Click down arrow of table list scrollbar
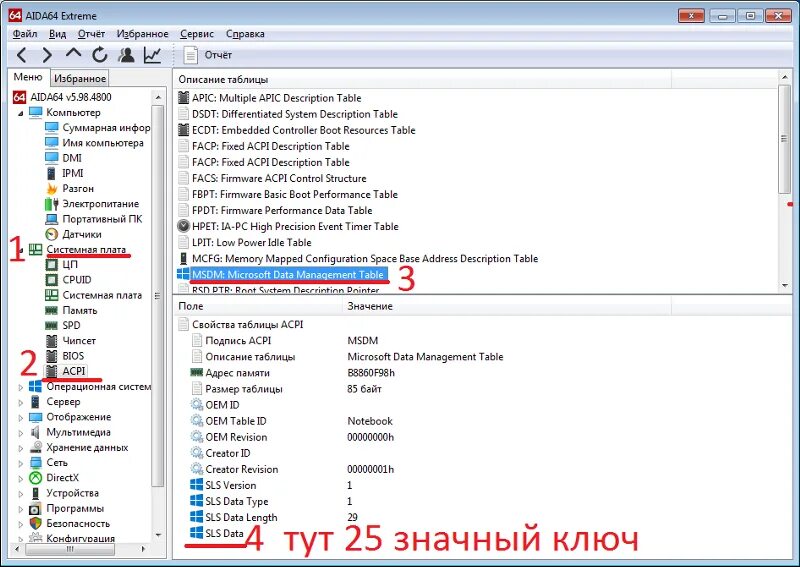800x567 pixels. point(785,286)
